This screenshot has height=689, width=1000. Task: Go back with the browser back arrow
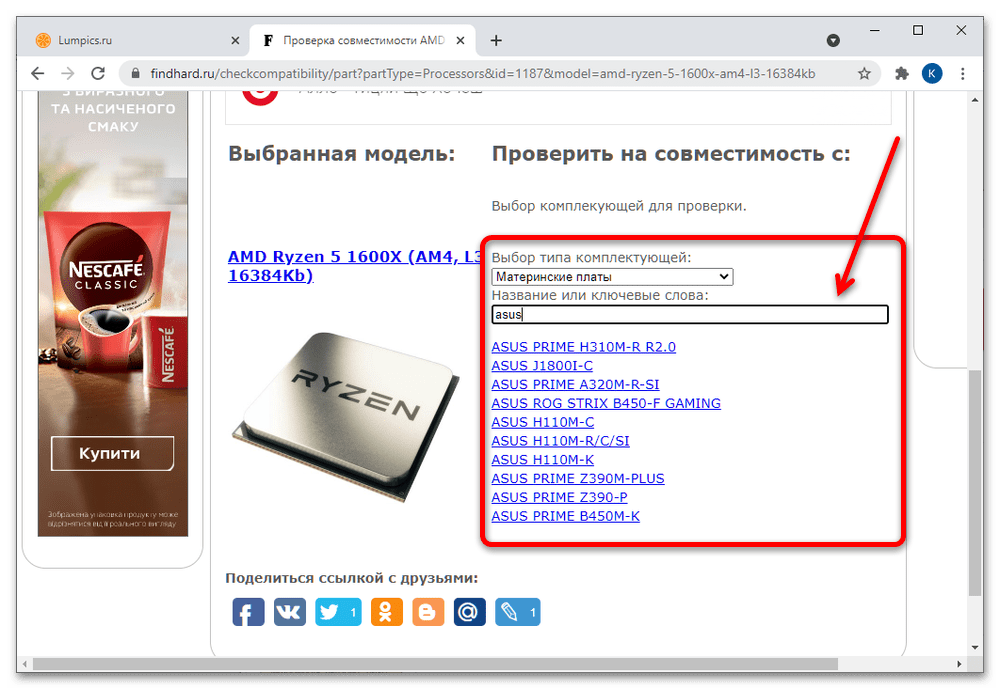pos(38,73)
